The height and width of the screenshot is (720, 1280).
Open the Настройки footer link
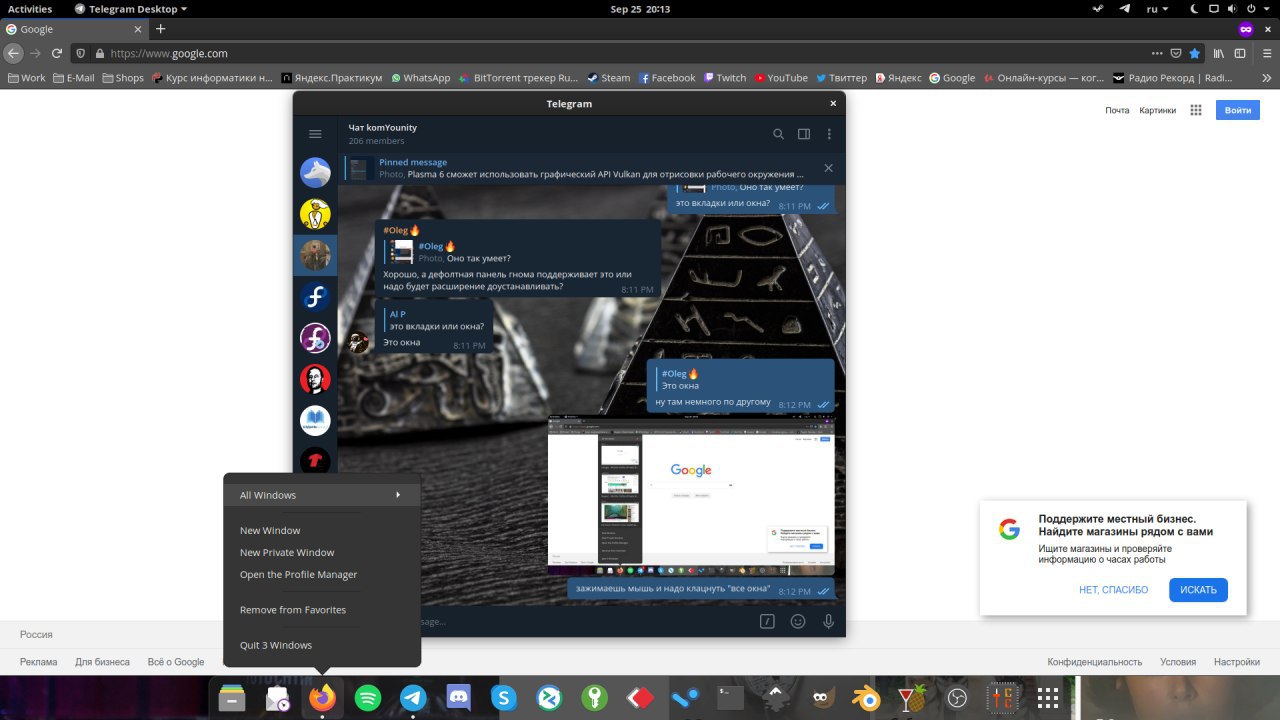click(1237, 662)
